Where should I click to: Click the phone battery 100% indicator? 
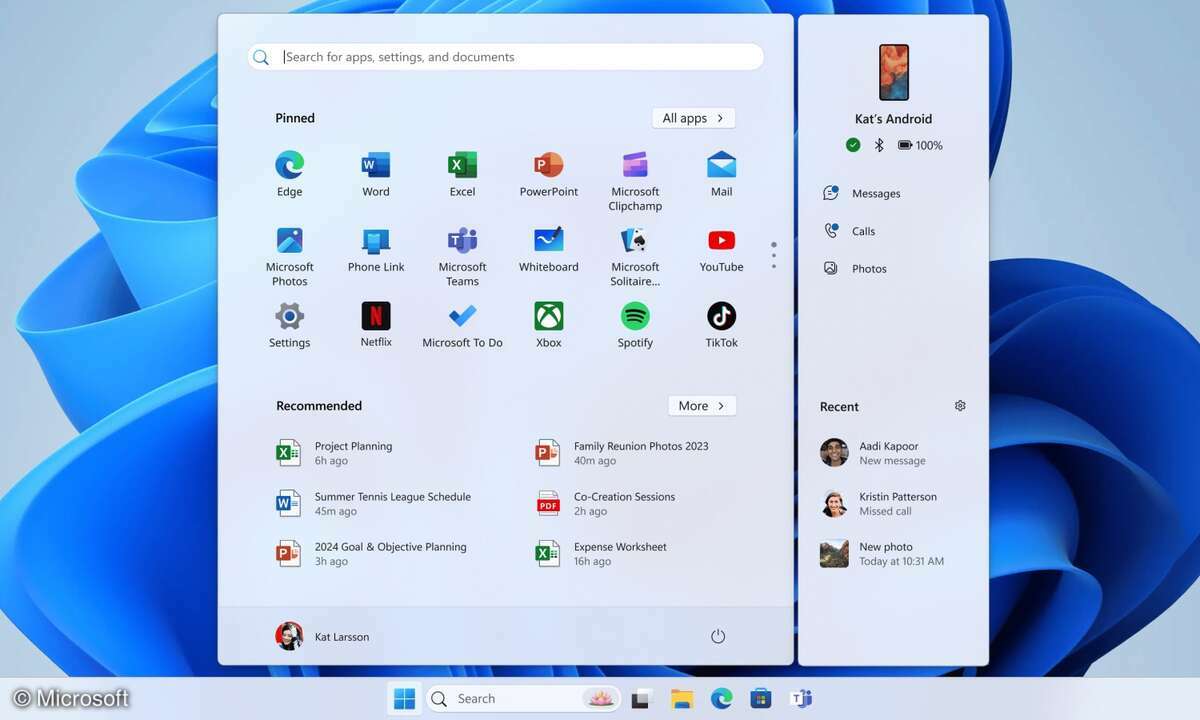pyautogui.click(x=920, y=145)
